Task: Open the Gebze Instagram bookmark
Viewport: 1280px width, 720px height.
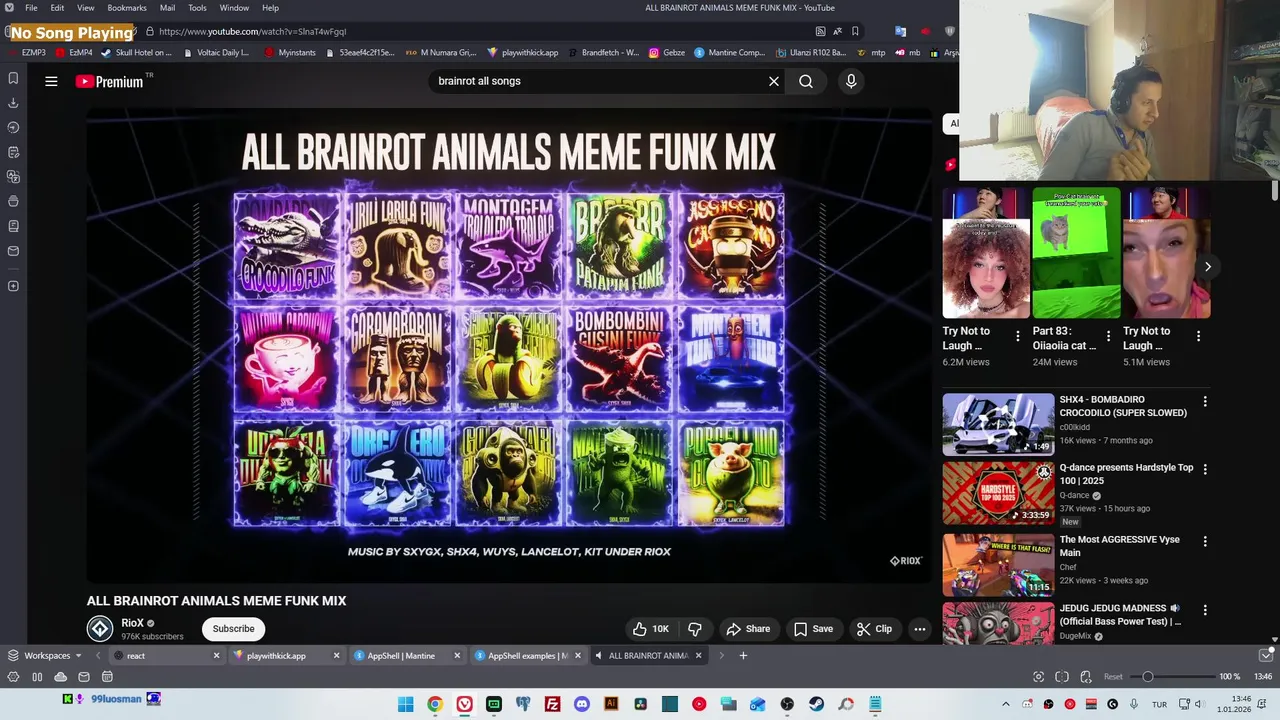Action: tap(667, 53)
